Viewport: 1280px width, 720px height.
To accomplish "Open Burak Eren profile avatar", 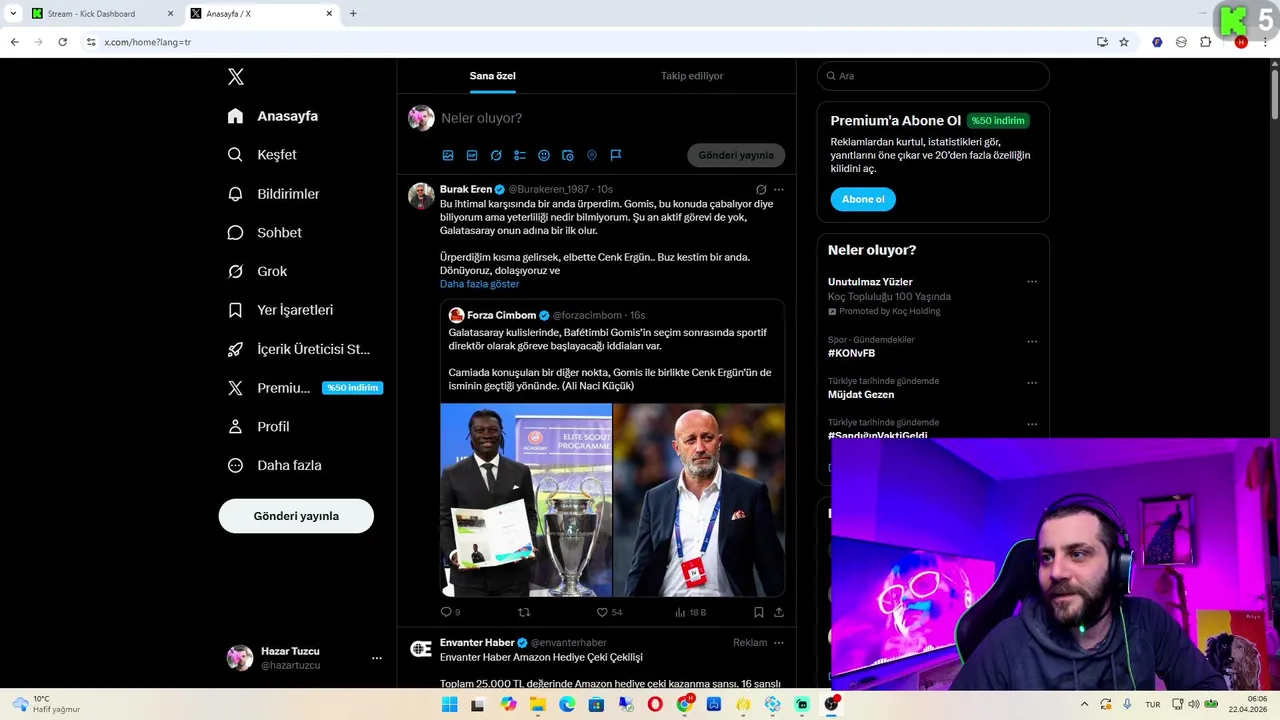I will click(x=421, y=195).
